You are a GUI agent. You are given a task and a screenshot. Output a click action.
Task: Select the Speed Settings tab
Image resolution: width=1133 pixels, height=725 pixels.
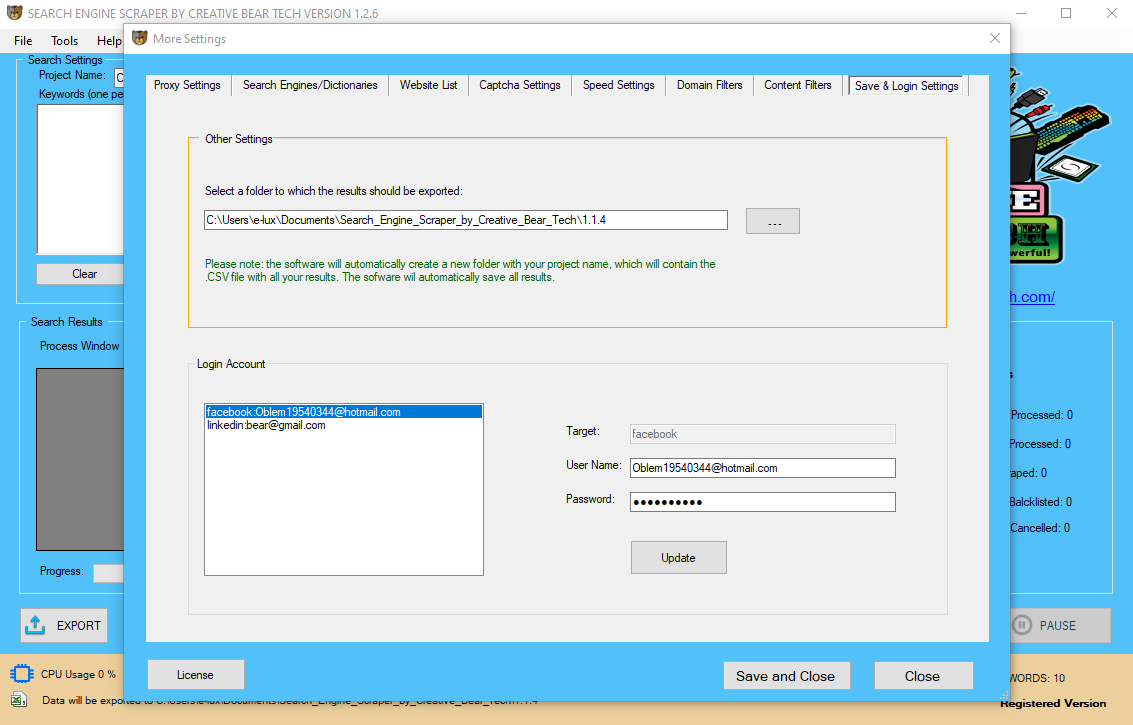(x=617, y=85)
